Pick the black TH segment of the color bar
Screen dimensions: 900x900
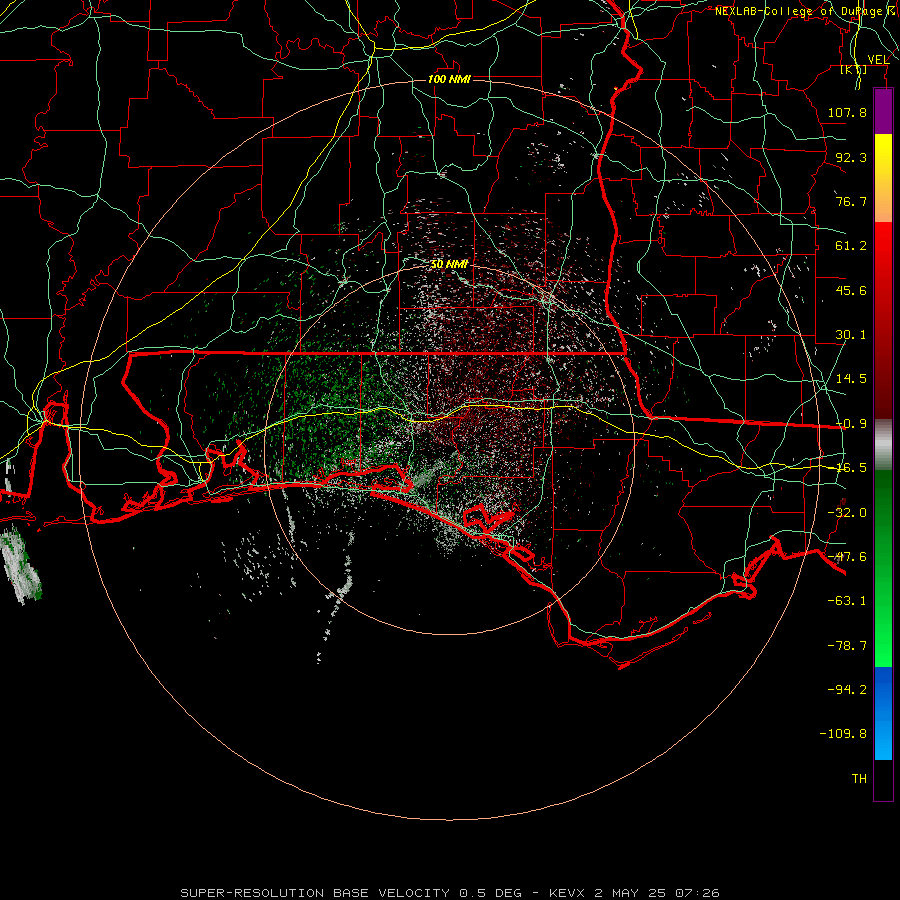point(883,779)
